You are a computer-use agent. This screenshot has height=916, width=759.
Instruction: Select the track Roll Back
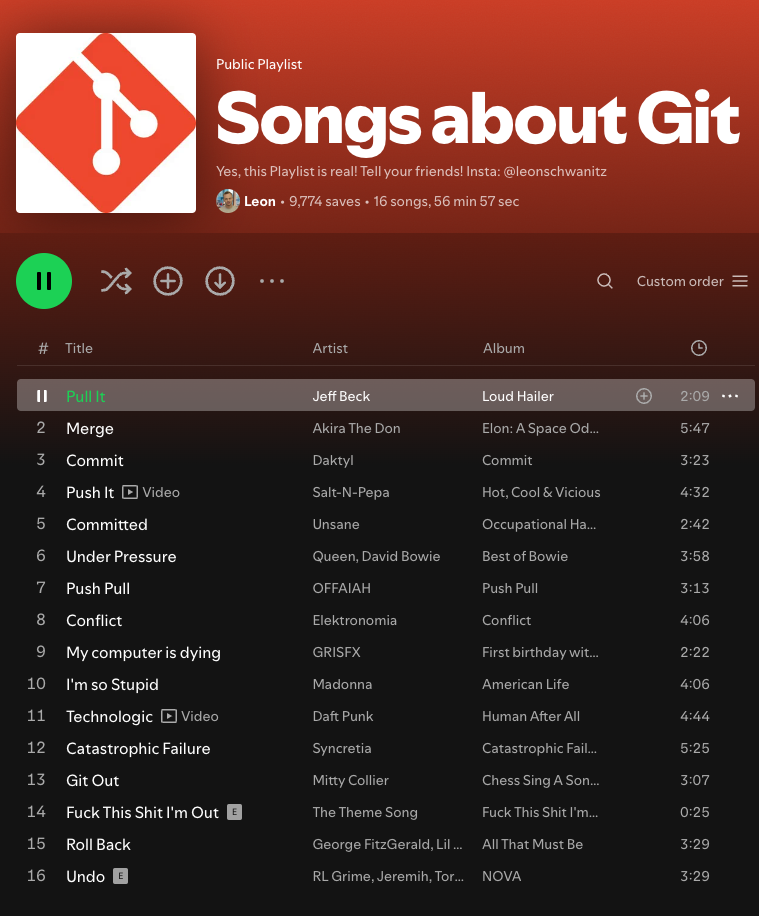pyautogui.click(x=98, y=844)
